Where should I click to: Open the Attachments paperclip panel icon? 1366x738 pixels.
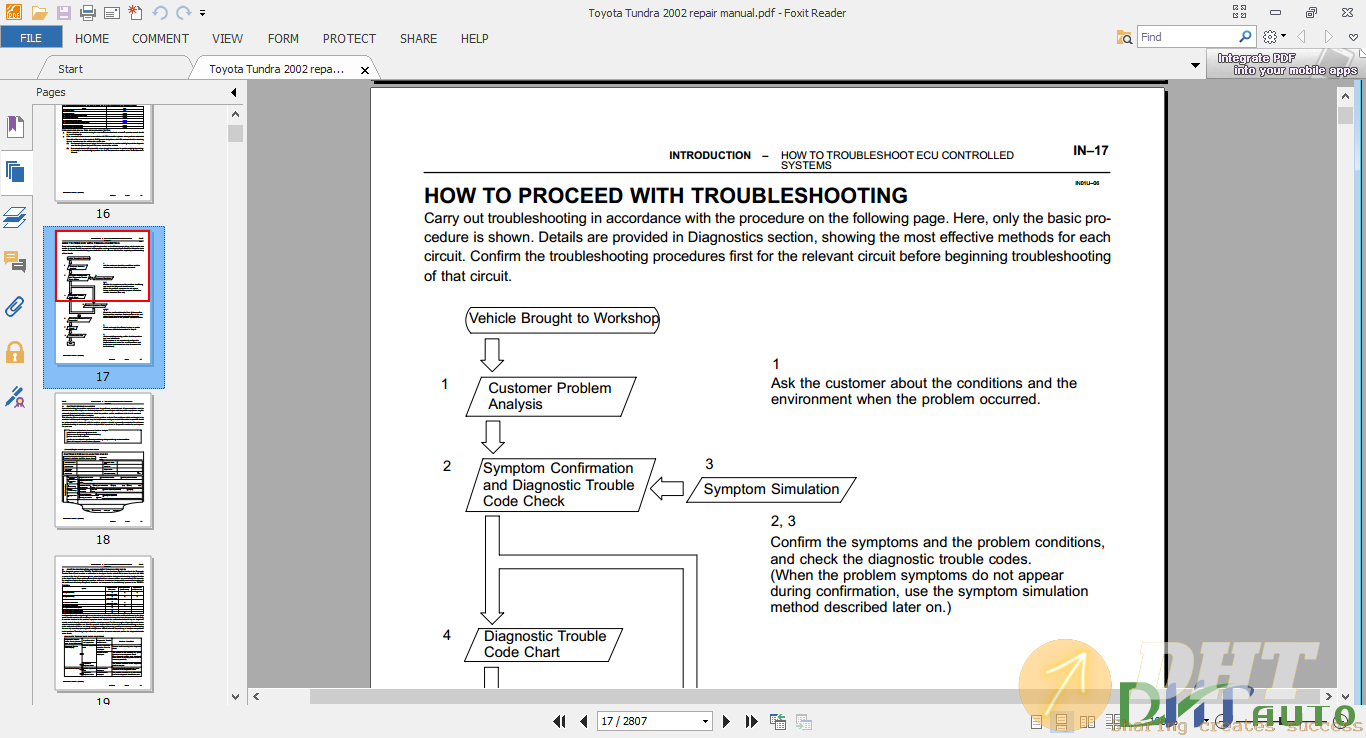(15, 307)
